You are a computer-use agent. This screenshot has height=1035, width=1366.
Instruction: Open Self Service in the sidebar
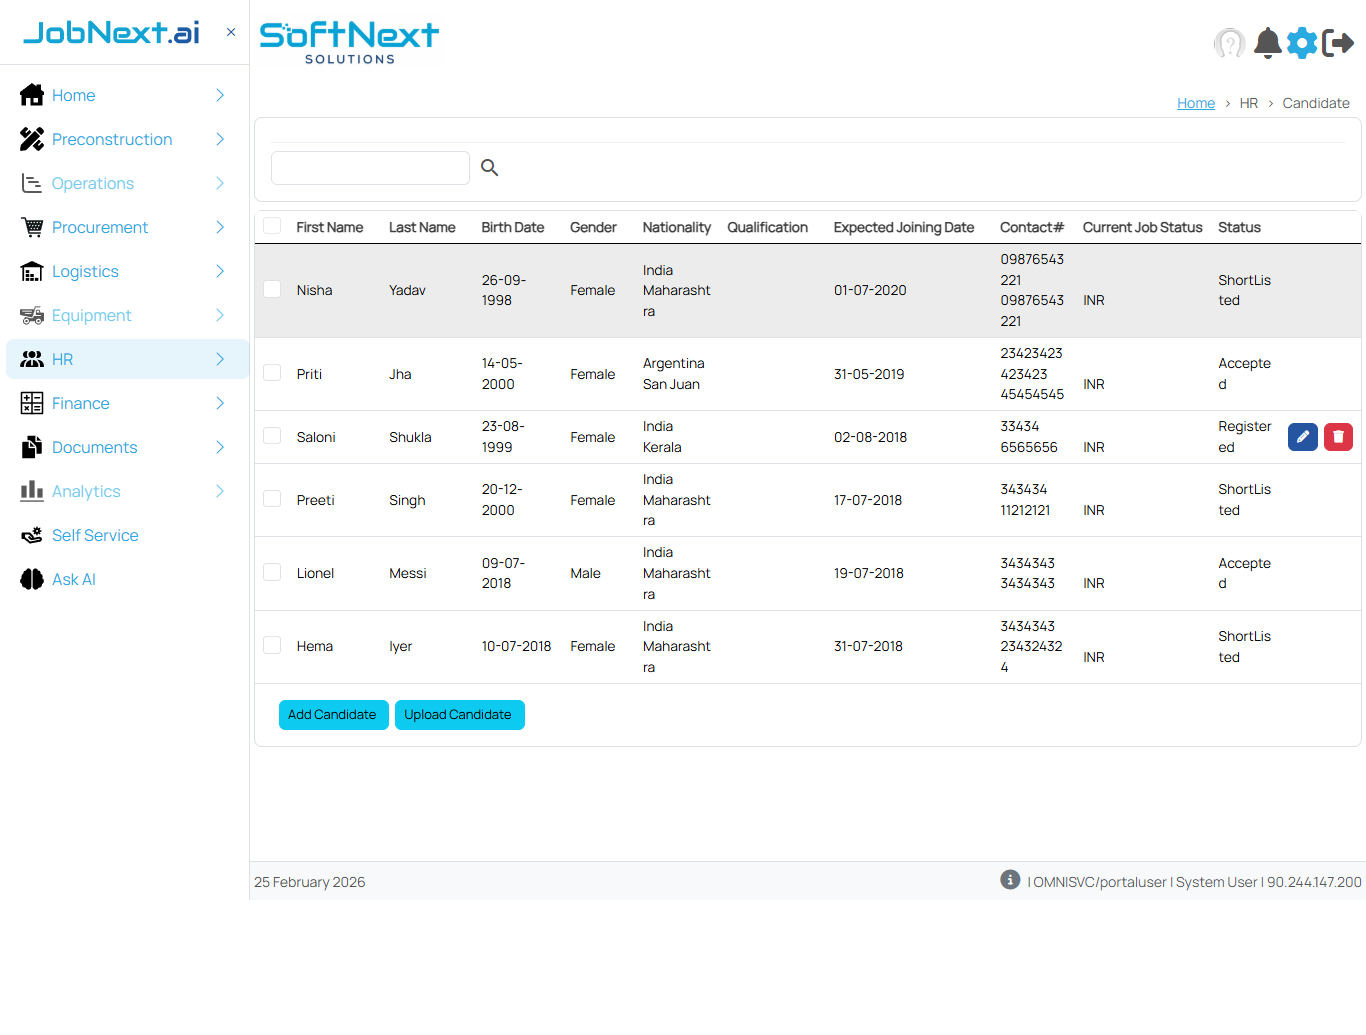click(94, 535)
